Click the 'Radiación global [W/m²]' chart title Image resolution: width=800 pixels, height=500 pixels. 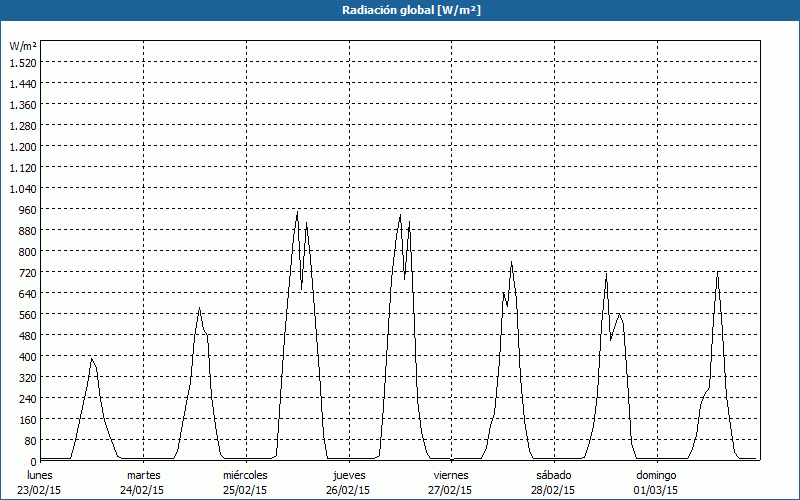pos(400,10)
